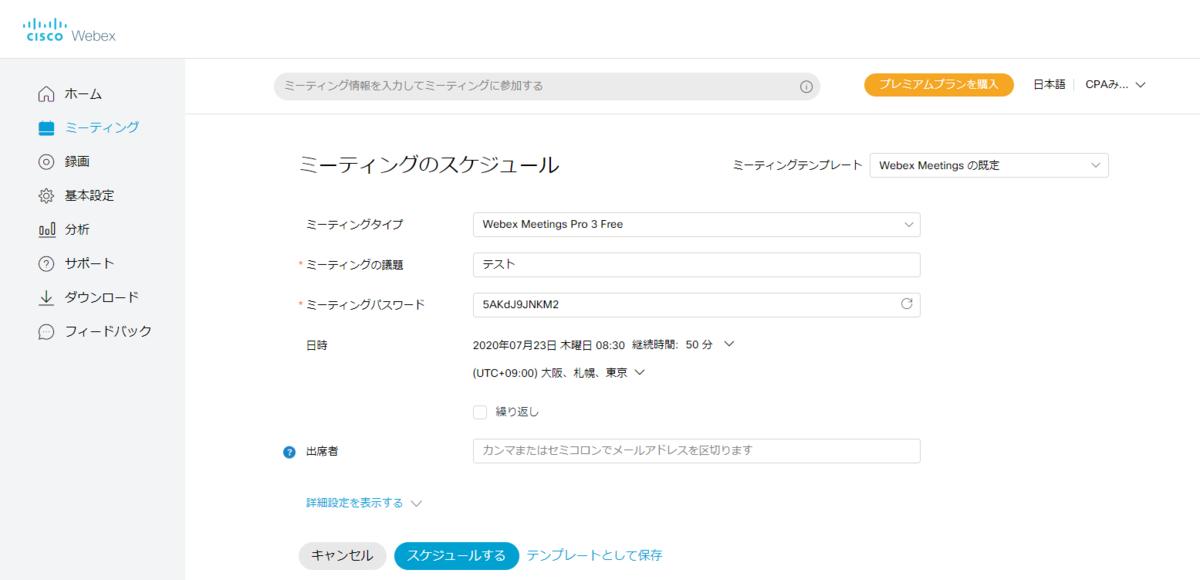This screenshot has width=1200, height=580.
Task: Click the recordings circle icon
Action: pos(46,162)
